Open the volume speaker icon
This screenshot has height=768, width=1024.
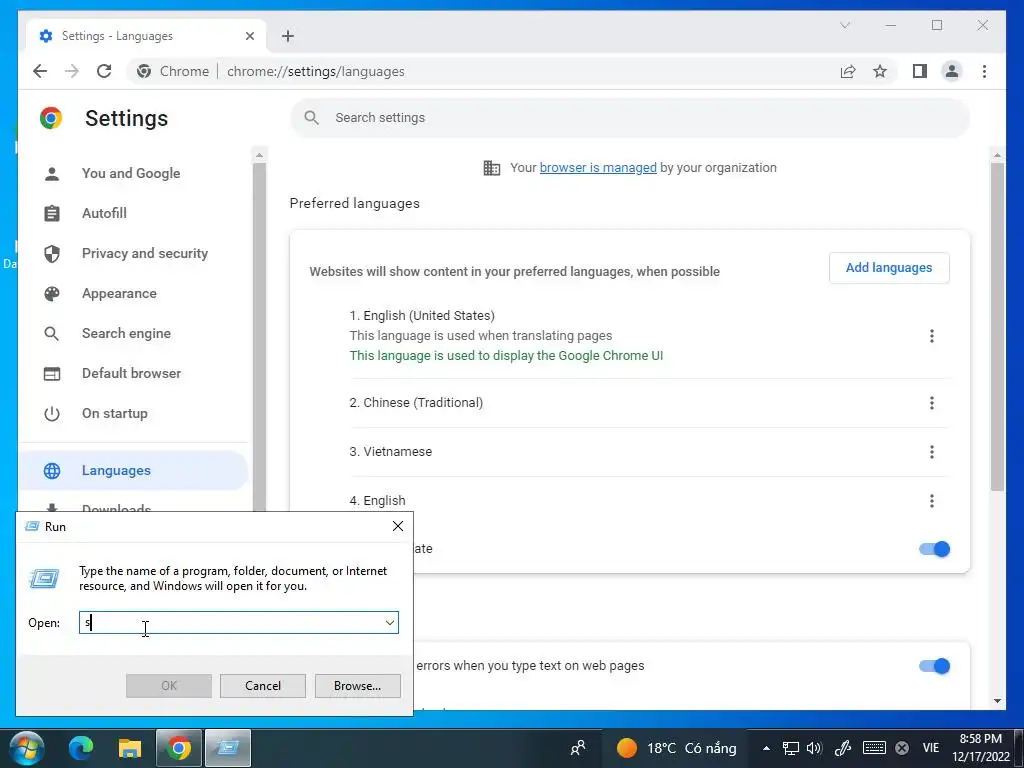[814, 748]
